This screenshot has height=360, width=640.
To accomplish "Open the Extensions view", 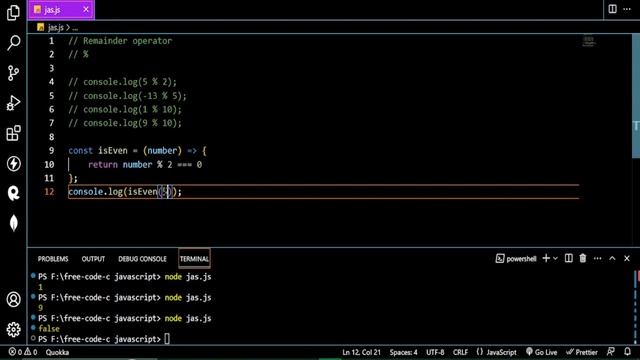I will coord(13,133).
